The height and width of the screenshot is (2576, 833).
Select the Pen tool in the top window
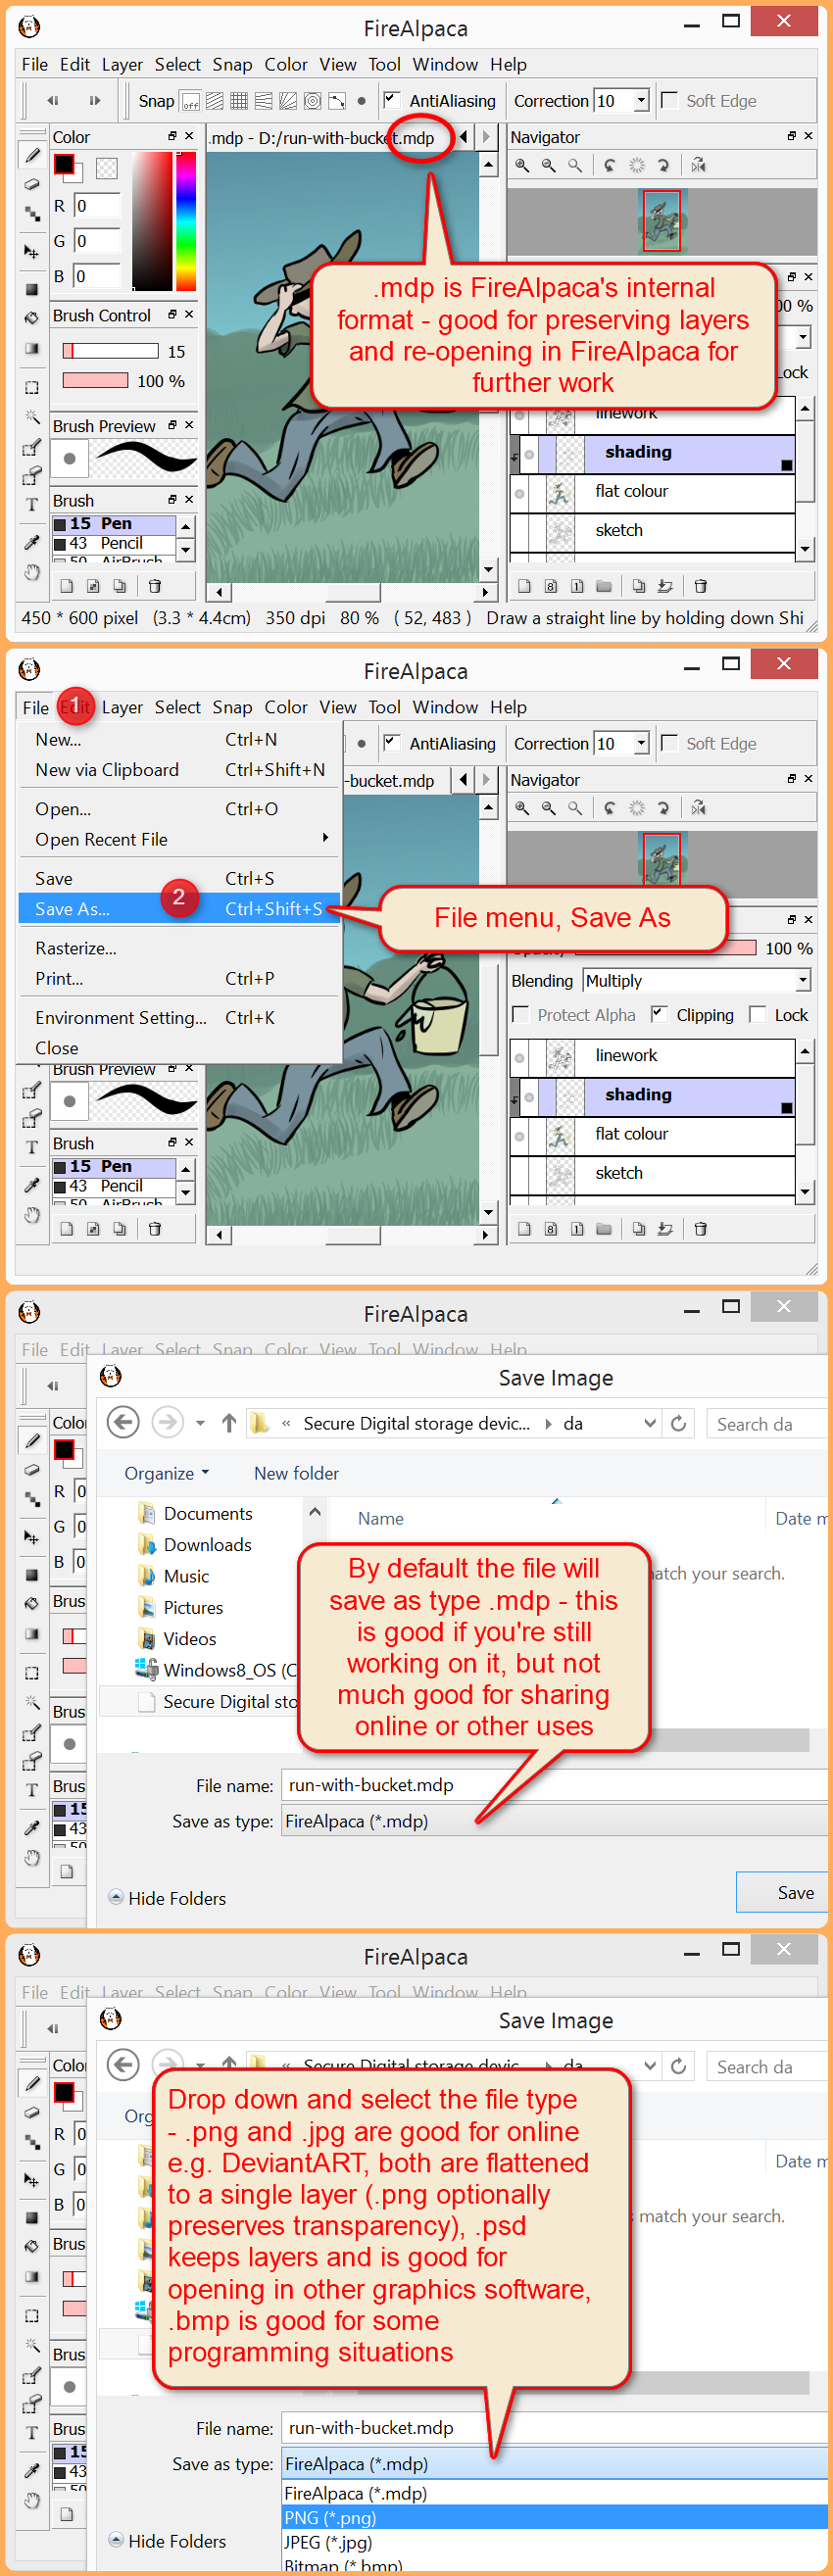coord(32,156)
